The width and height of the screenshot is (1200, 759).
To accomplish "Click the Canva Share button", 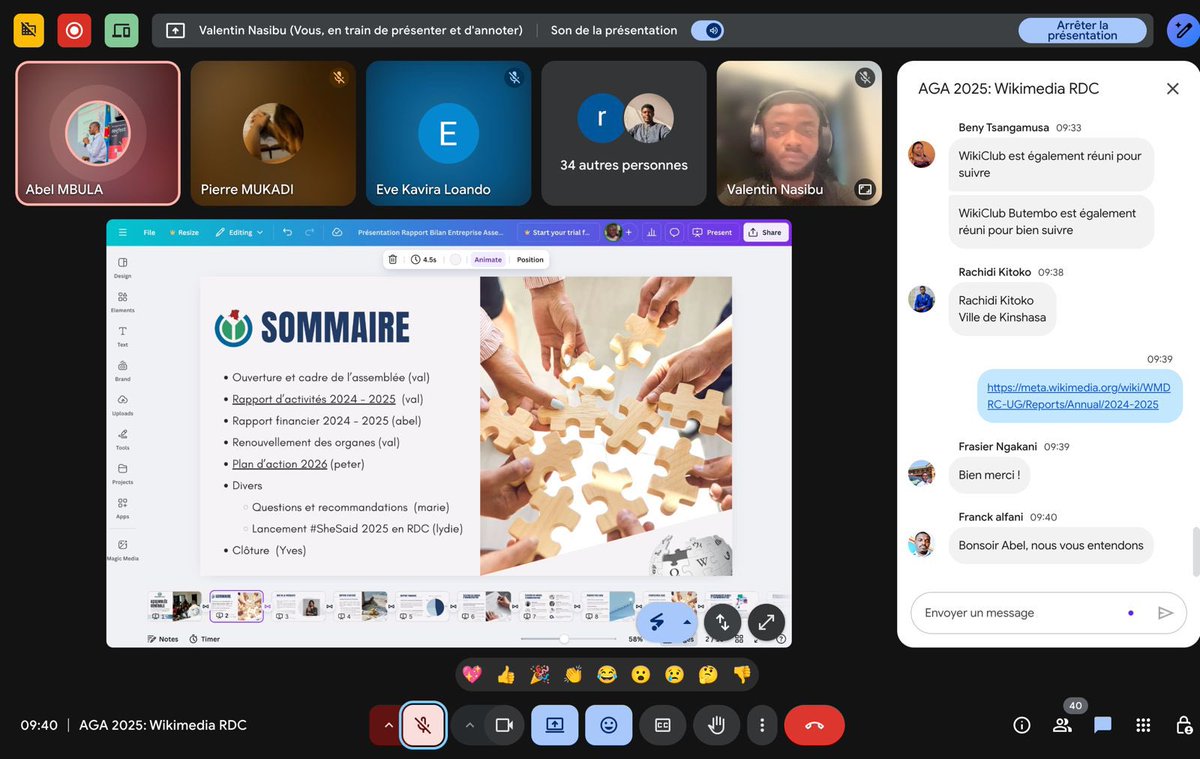I will coord(765,232).
